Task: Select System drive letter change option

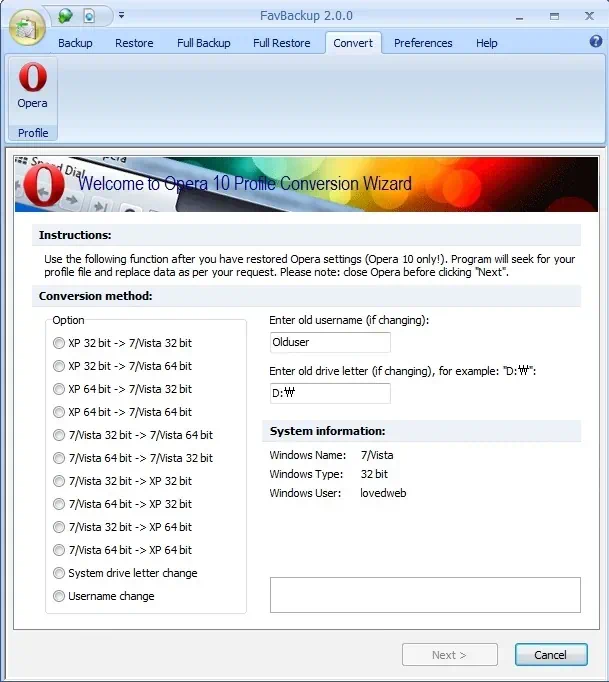Action: (59, 573)
